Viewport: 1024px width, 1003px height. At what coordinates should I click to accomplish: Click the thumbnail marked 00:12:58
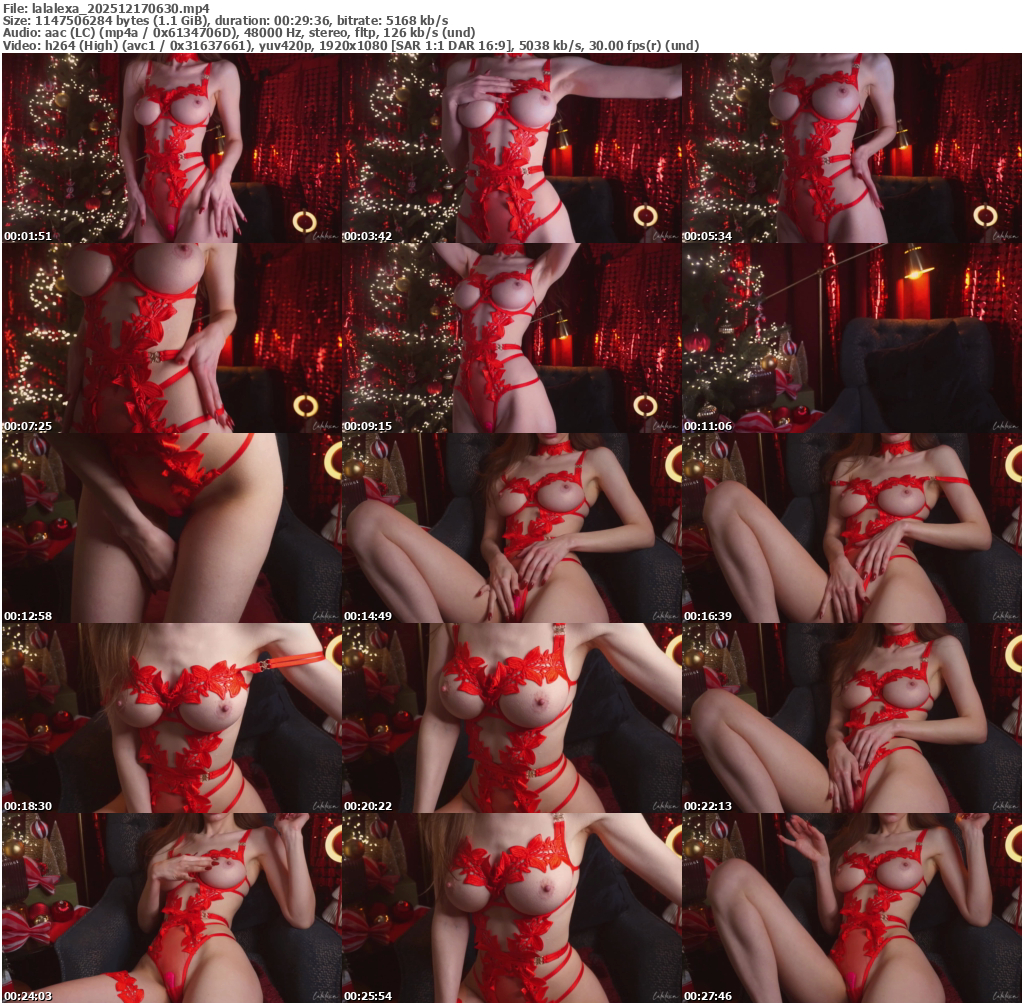click(x=171, y=528)
